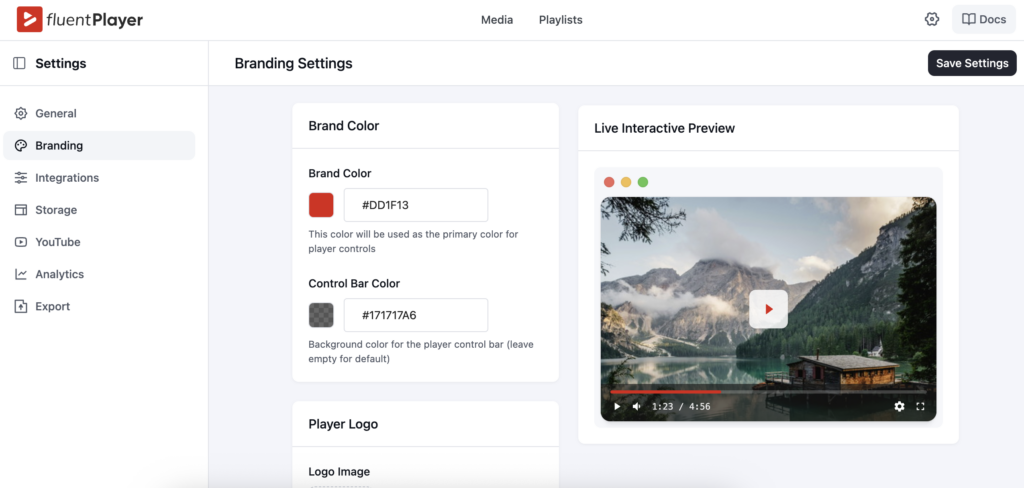
Task: Open the Docs button
Action: point(984,20)
